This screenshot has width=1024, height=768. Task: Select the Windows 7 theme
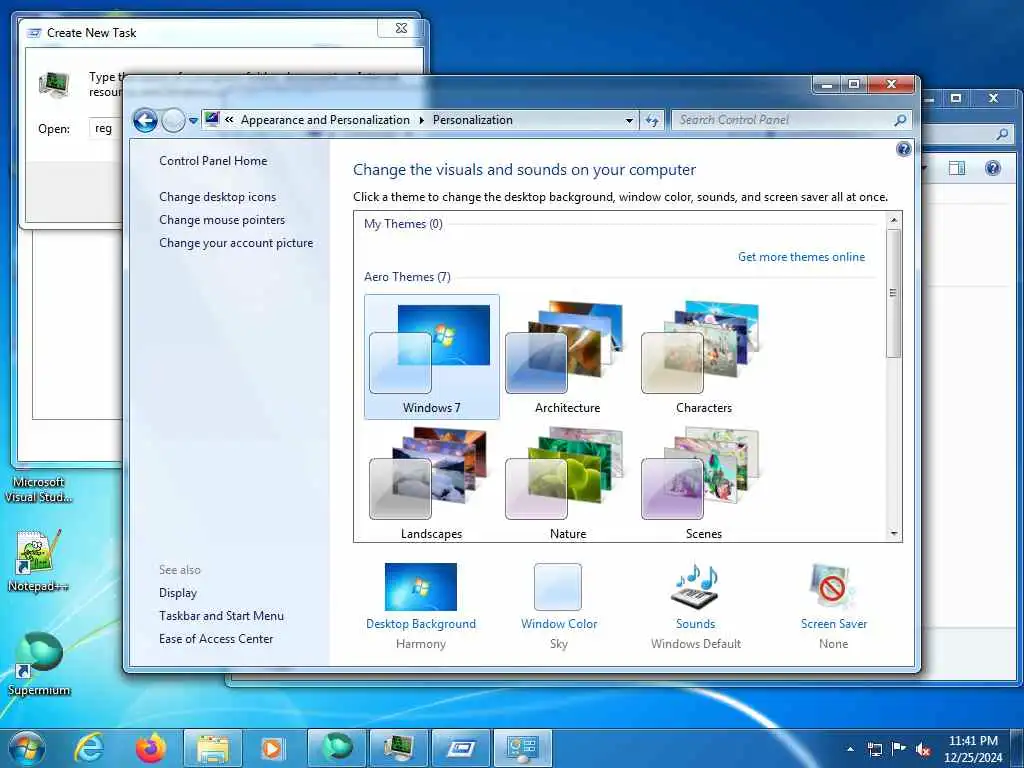coord(432,357)
